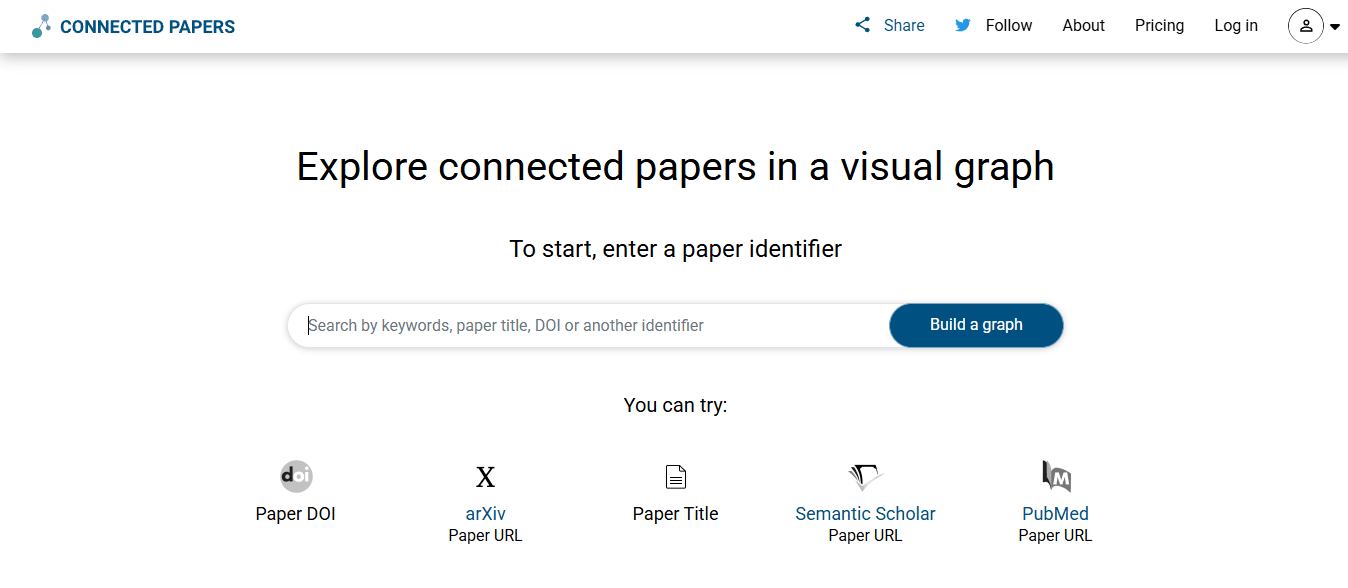
Task: Open the Pricing page
Action: pyautogui.click(x=1159, y=25)
